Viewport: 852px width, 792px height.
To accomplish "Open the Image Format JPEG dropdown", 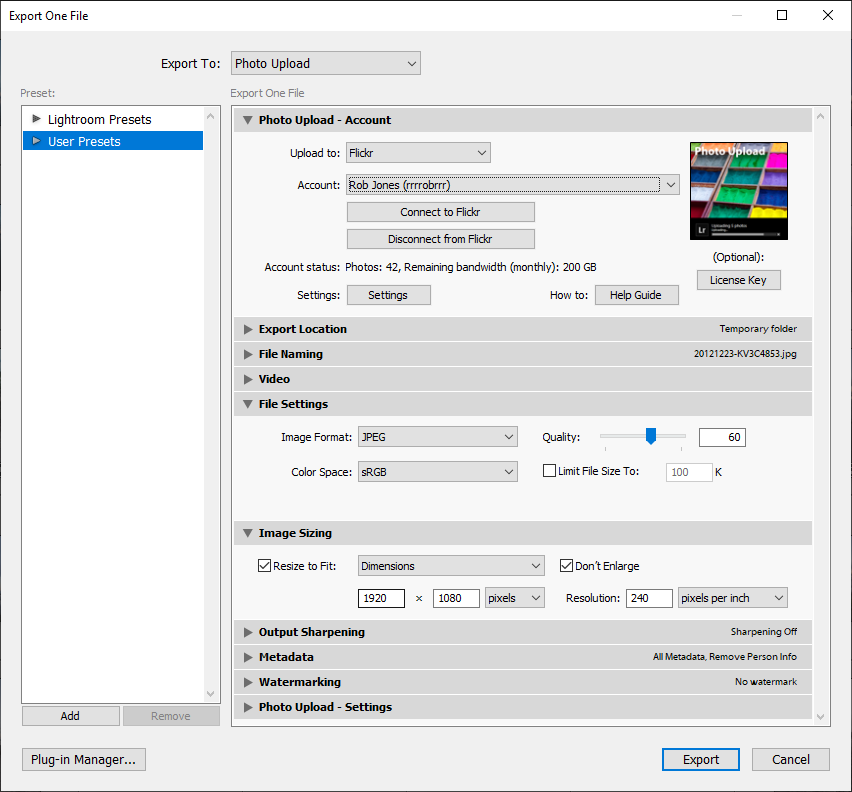I will 437,437.
